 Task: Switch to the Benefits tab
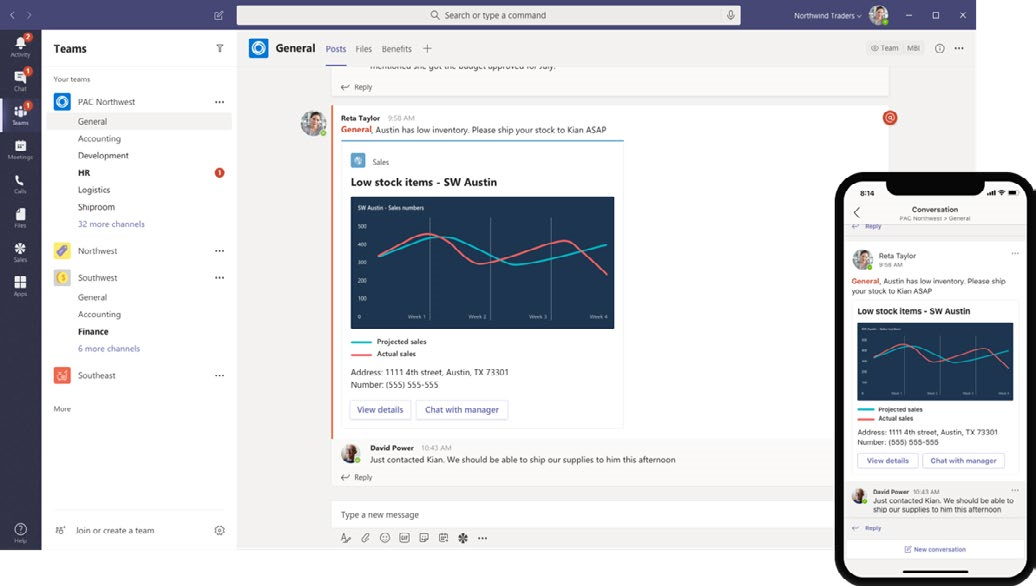pos(396,49)
